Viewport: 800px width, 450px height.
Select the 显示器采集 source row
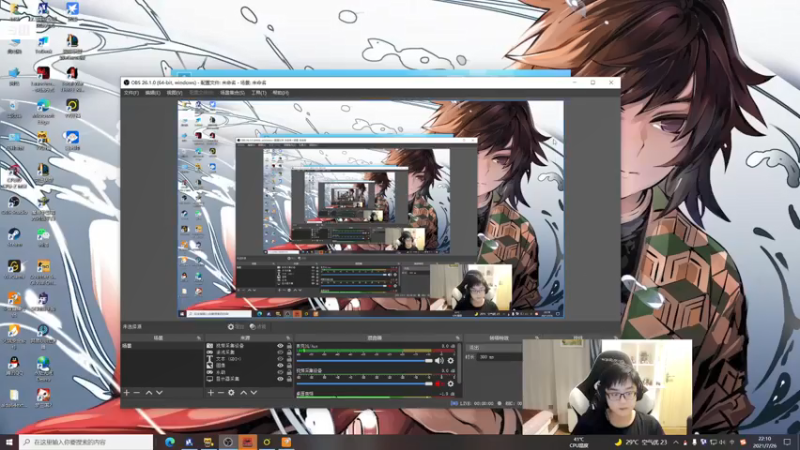tap(248, 379)
